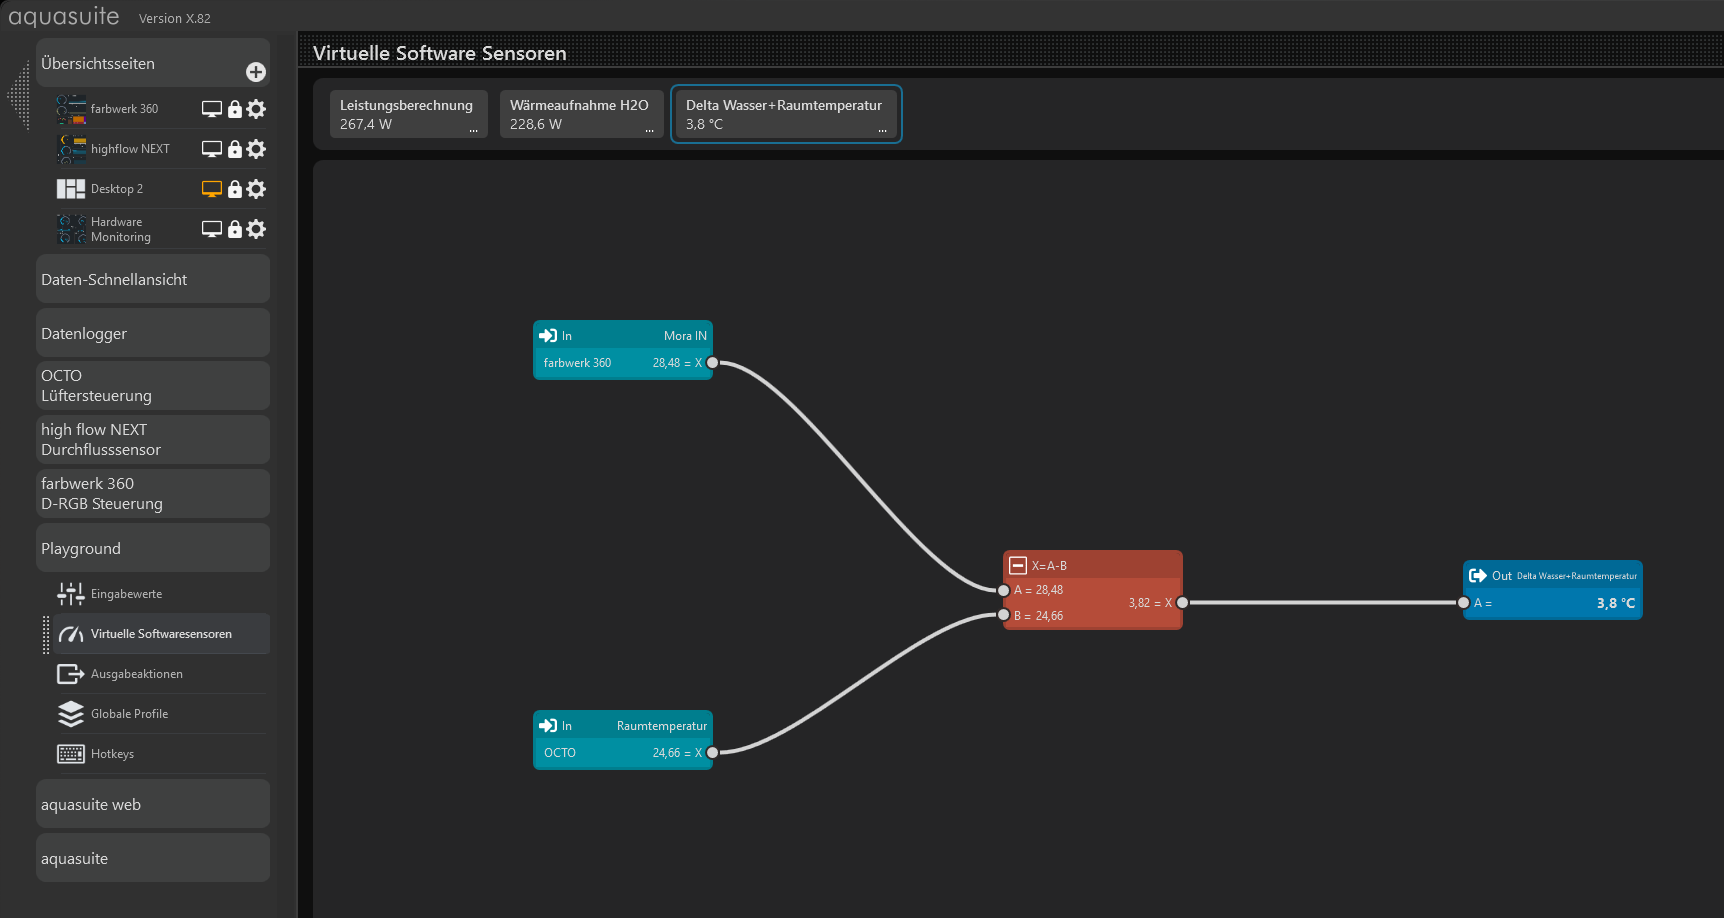1724x918 pixels.
Task: Click the X output port on X=A-B node
Action: tap(1183, 603)
